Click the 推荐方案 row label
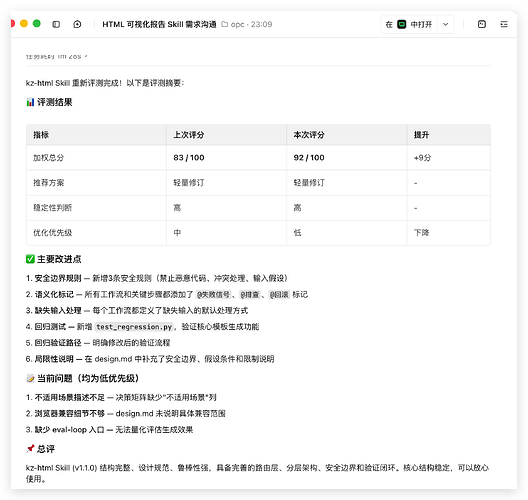This screenshot has width=528, height=500. (48, 182)
